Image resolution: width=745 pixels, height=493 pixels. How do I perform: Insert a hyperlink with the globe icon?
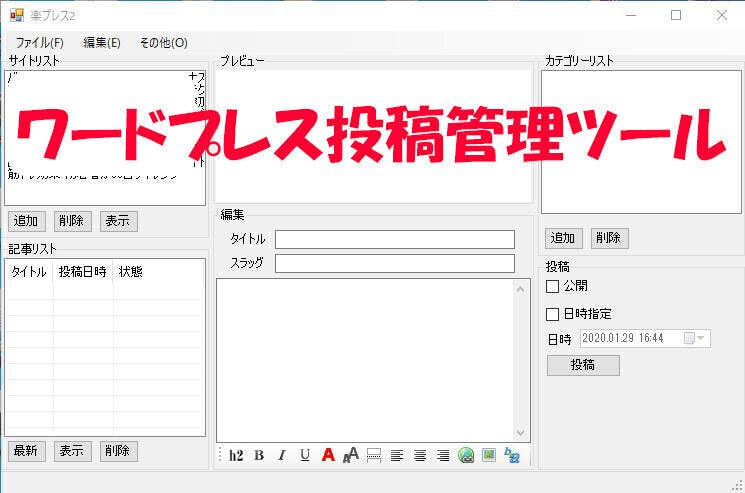[466, 455]
